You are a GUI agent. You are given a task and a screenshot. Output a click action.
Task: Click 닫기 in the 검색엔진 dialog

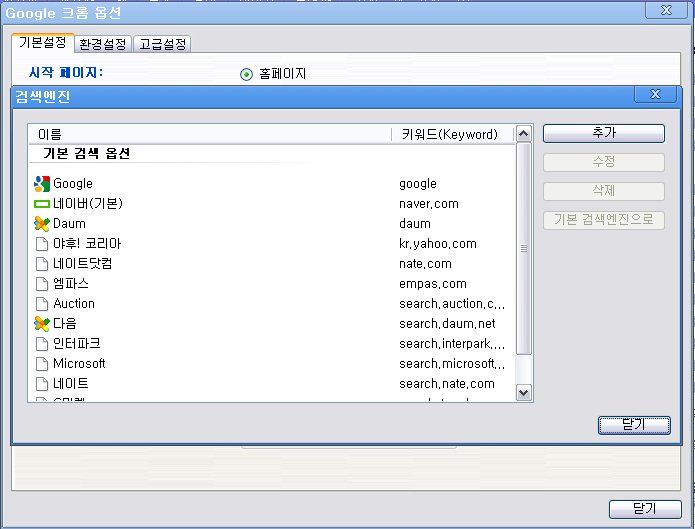634,425
